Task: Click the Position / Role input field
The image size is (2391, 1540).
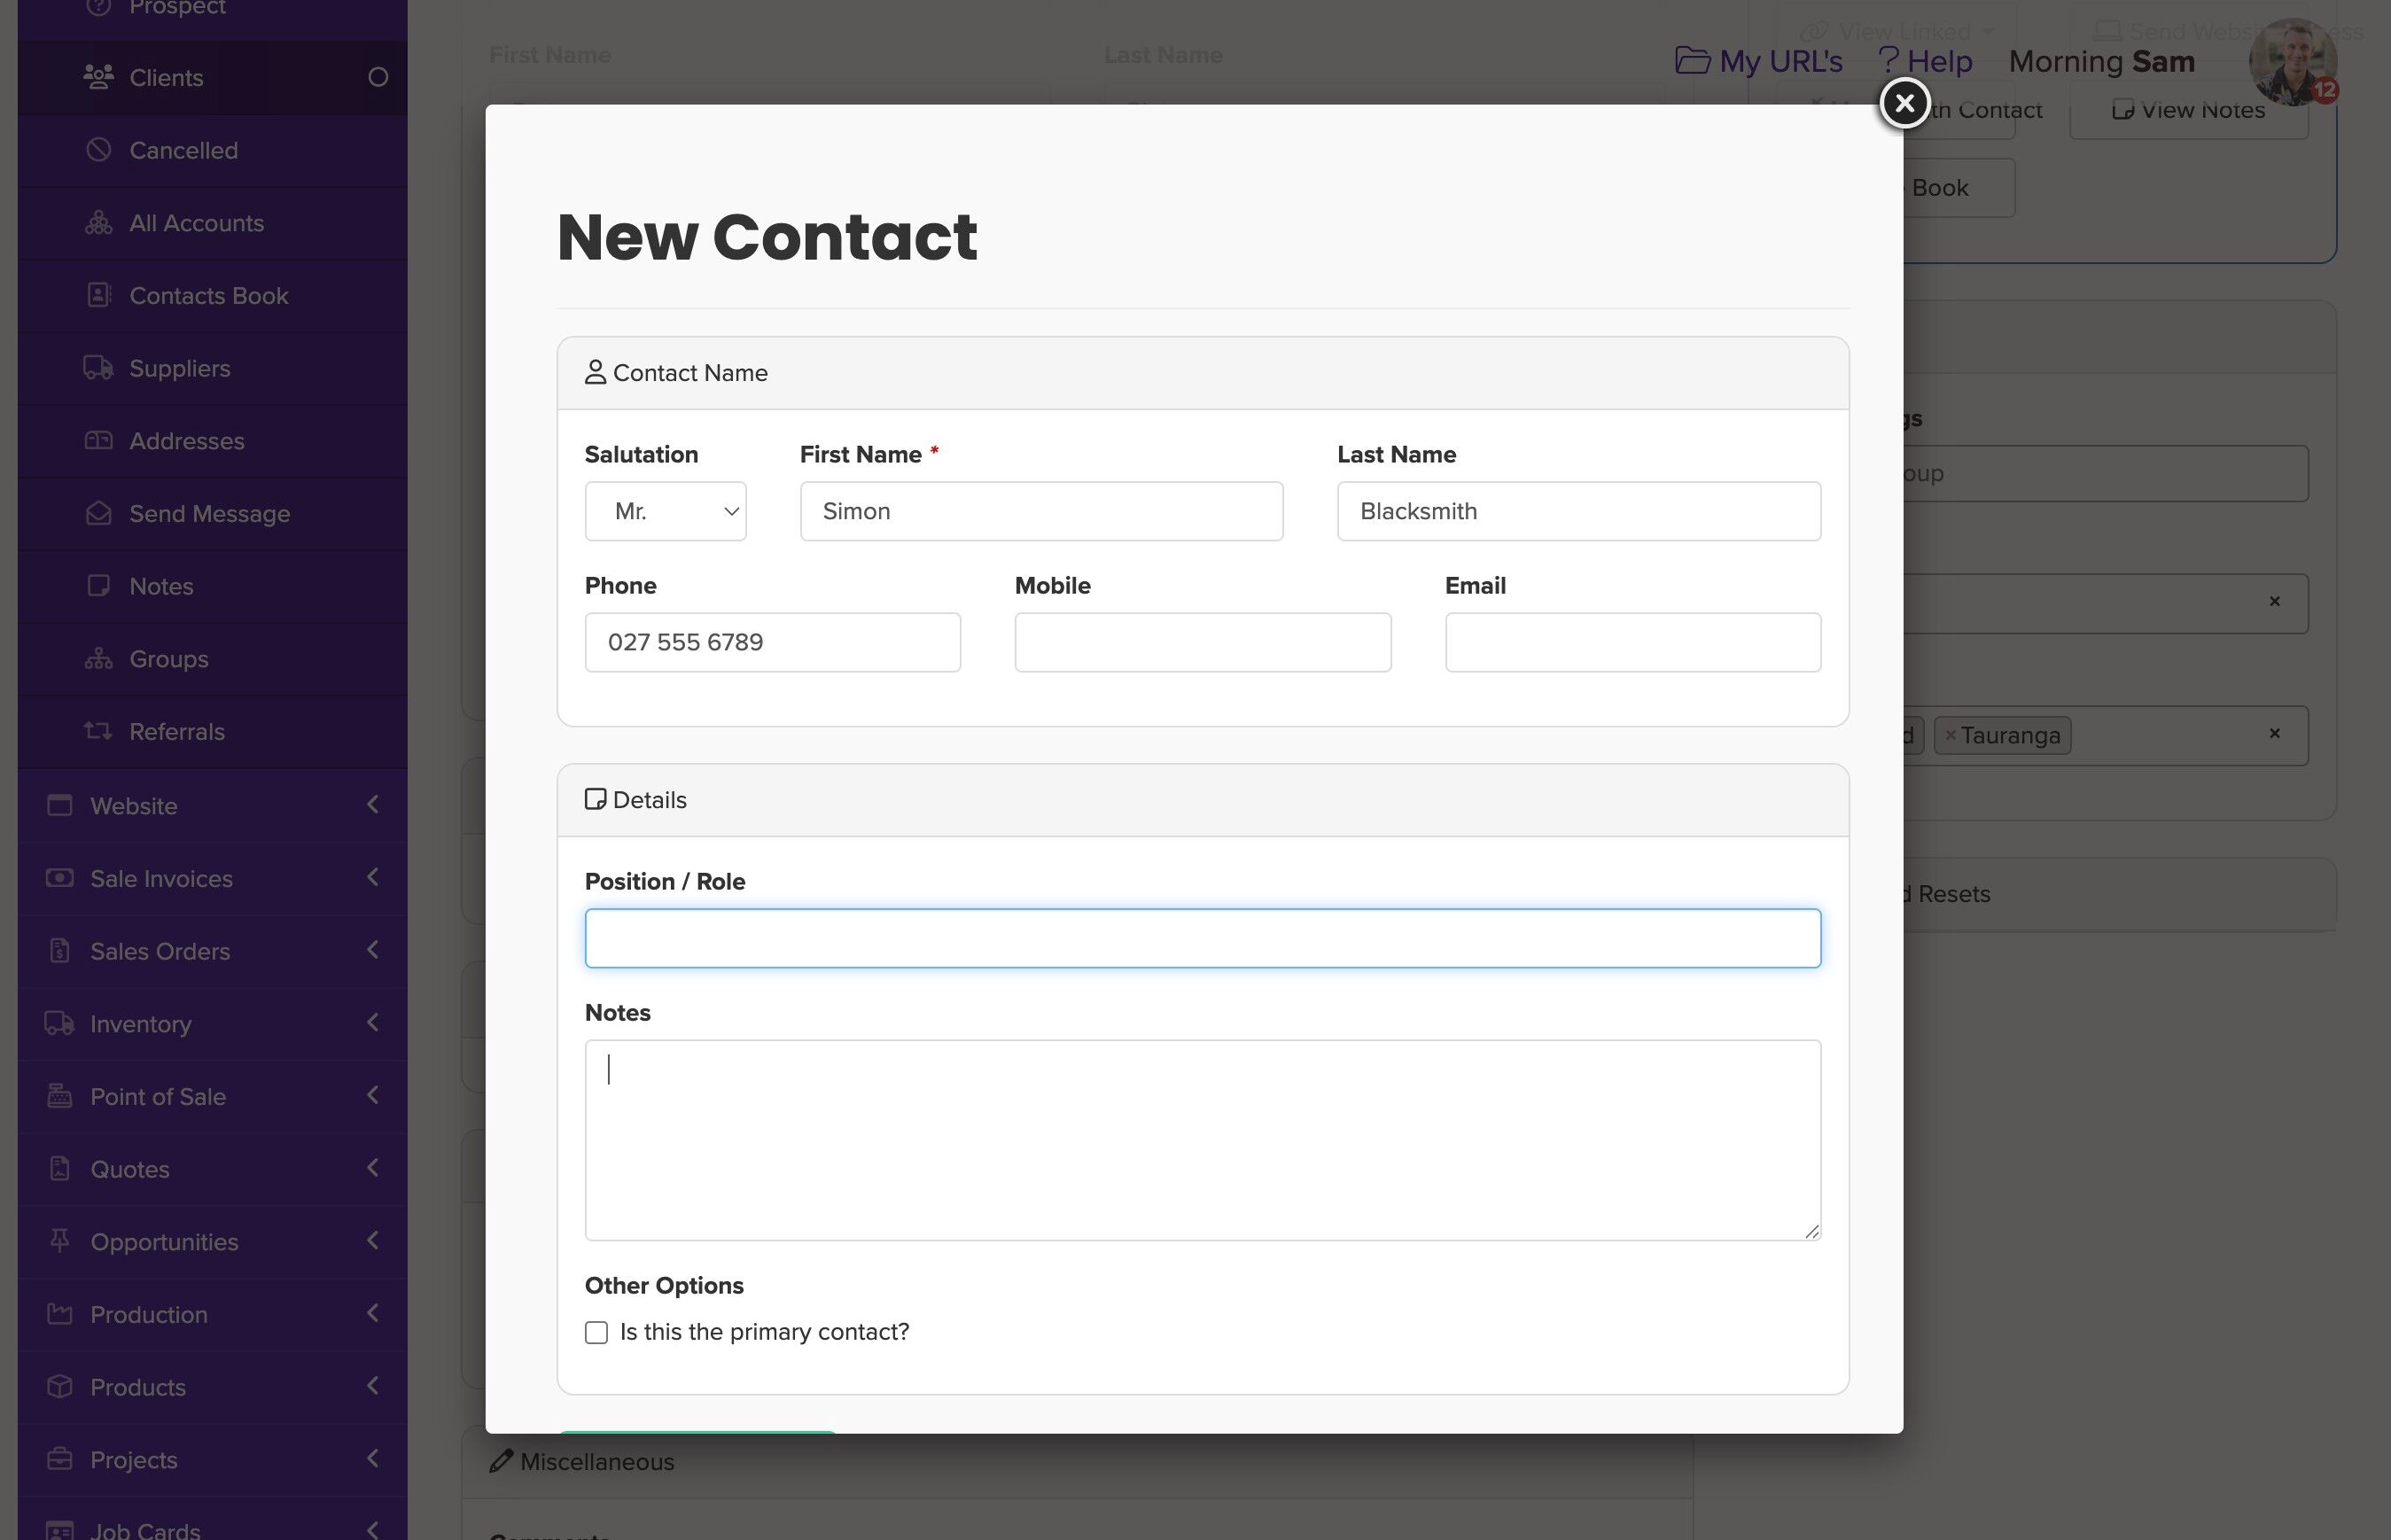Action: pos(1202,938)
